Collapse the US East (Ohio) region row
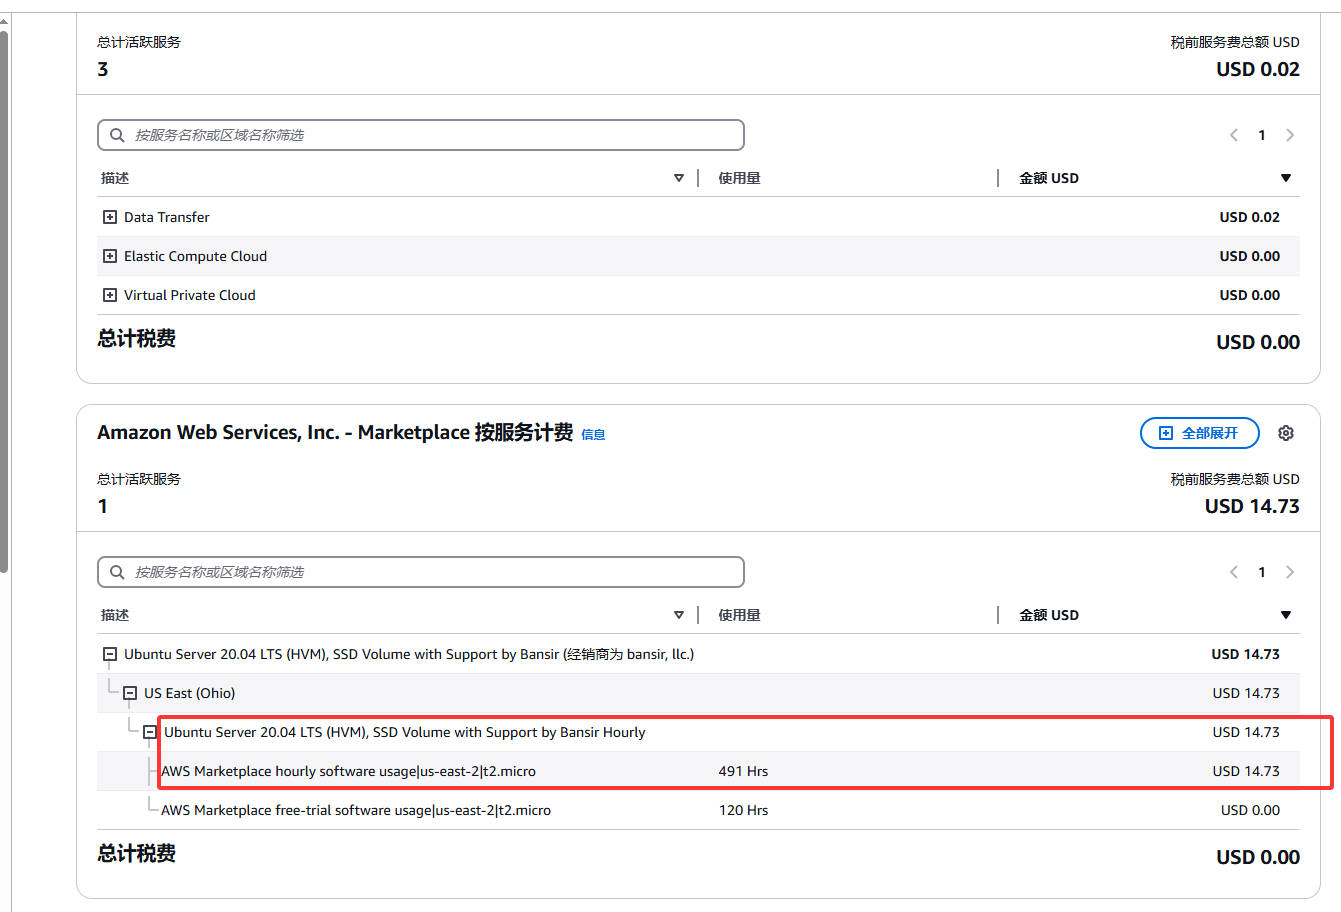 (130, 693)
